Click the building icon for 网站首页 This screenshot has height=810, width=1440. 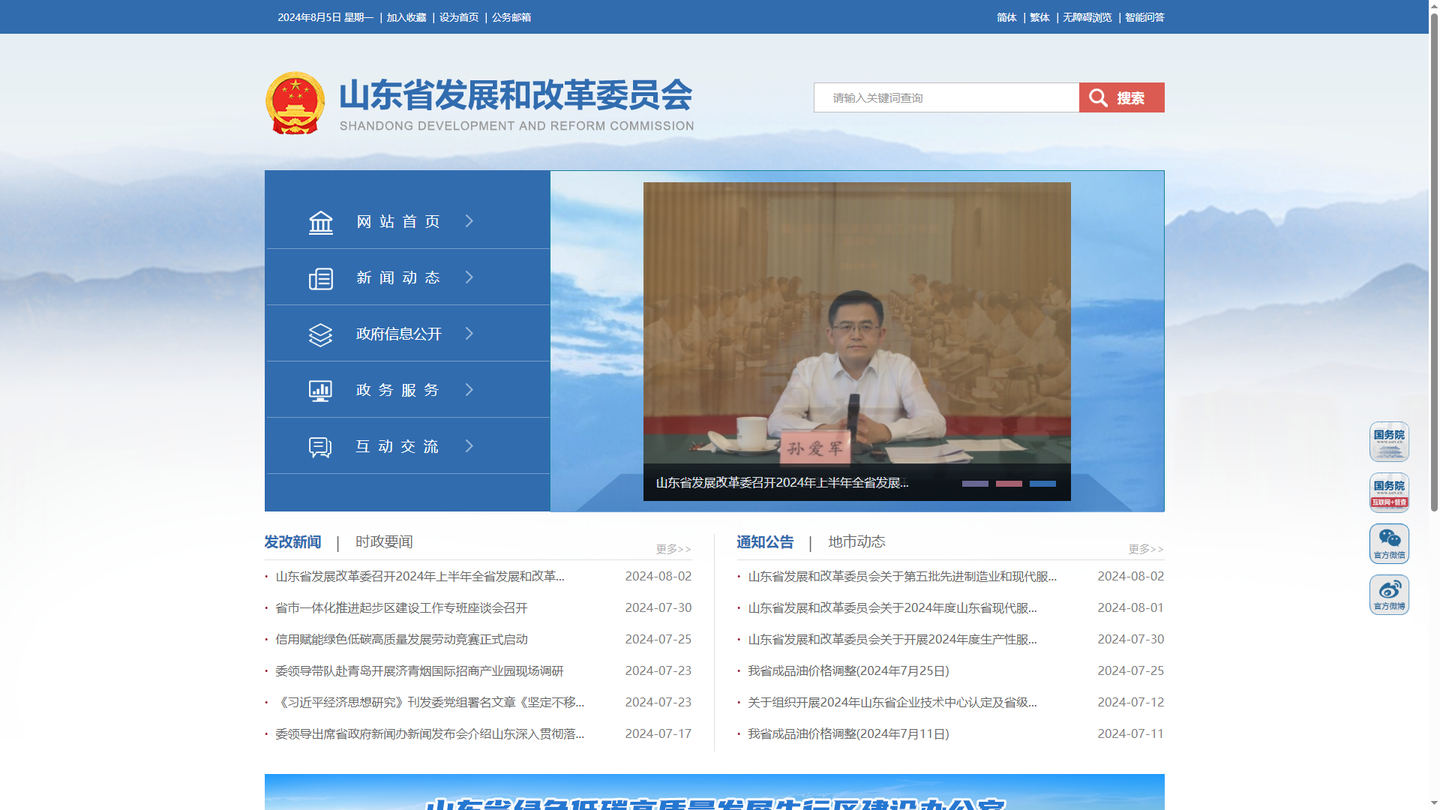pyautogui.click(x=320, y=222)
